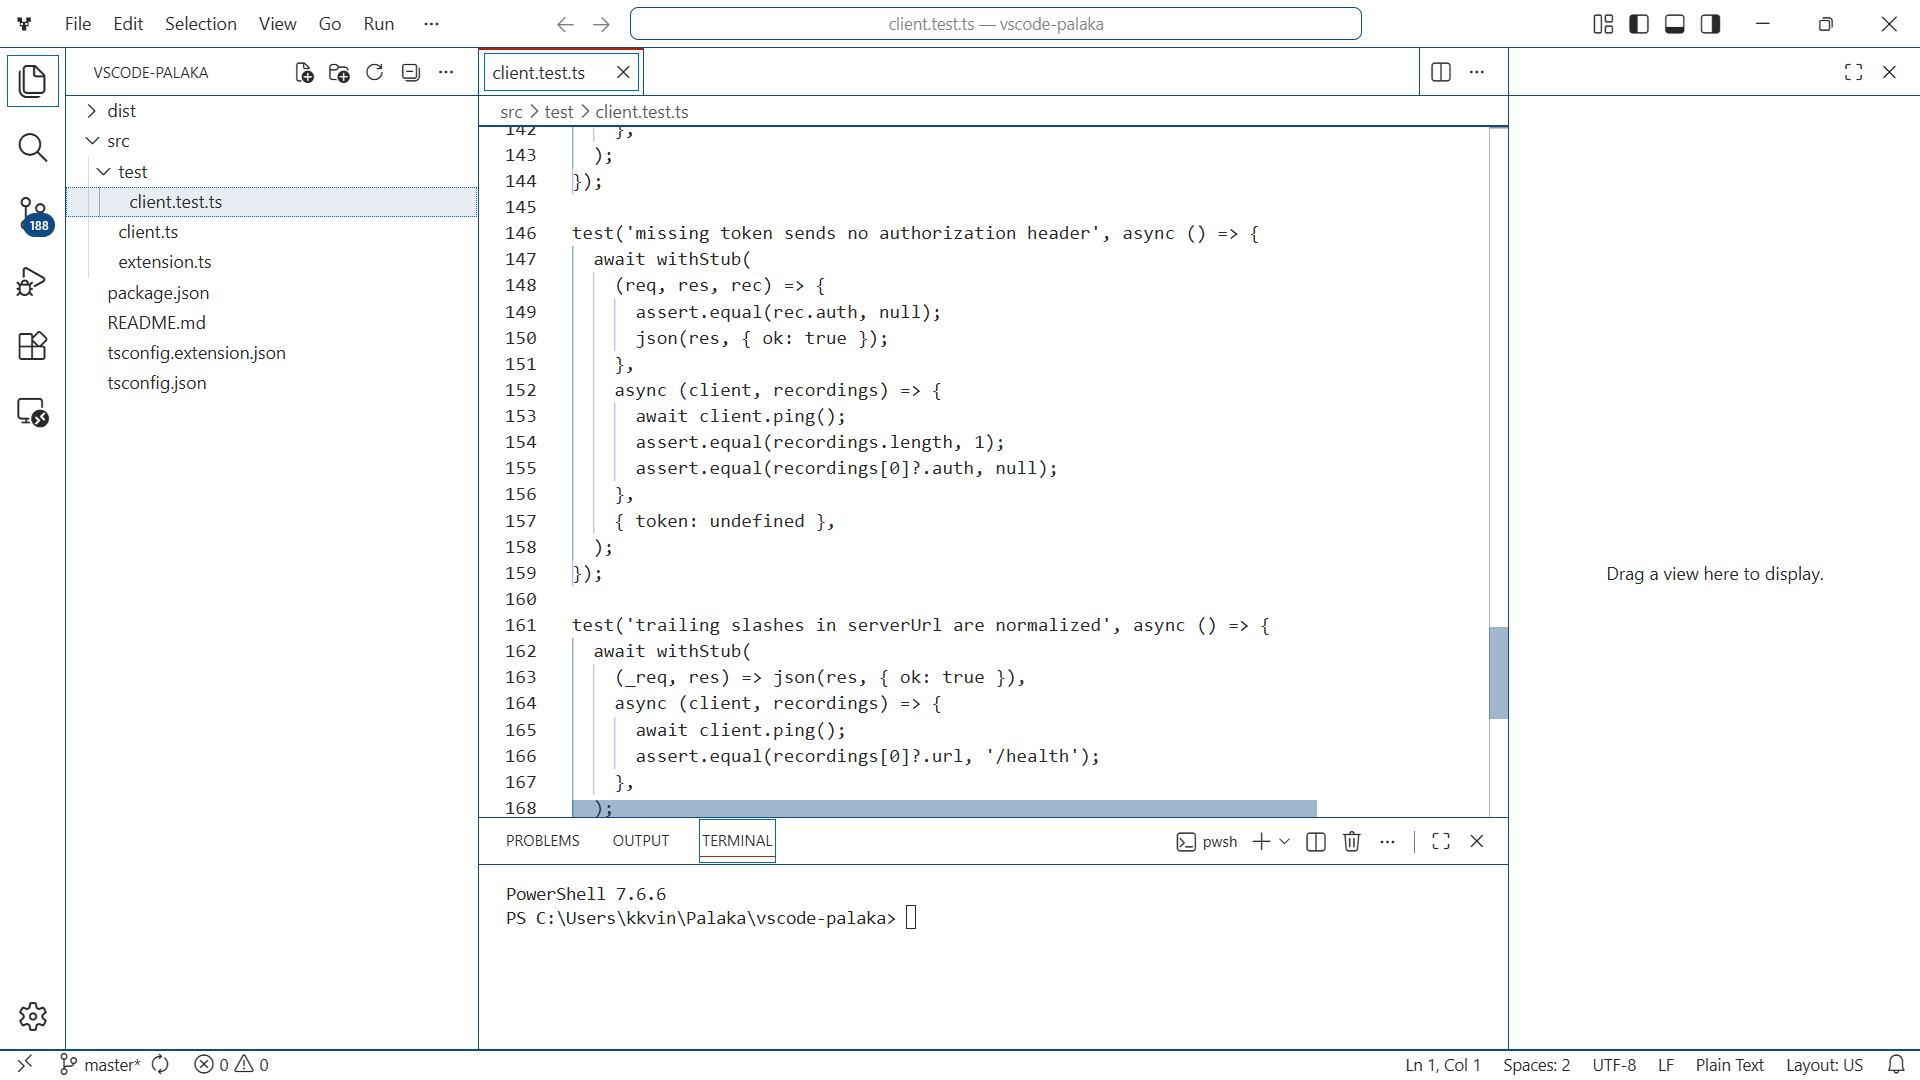The height and width of the screenshot is (1080, 1920).
Task: Refresh the explorer file tree
Action: point(375,73)
